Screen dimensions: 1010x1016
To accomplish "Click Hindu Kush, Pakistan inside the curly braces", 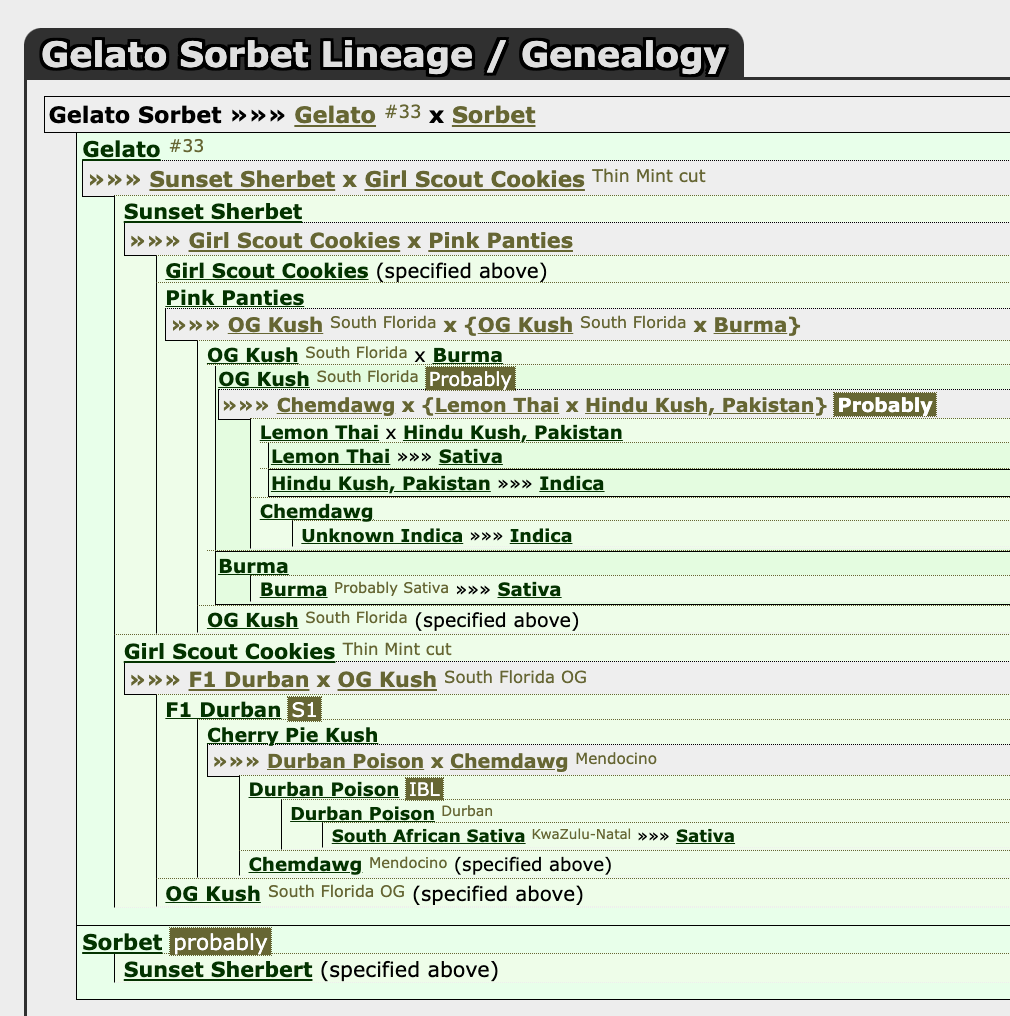I will [700, 405].
